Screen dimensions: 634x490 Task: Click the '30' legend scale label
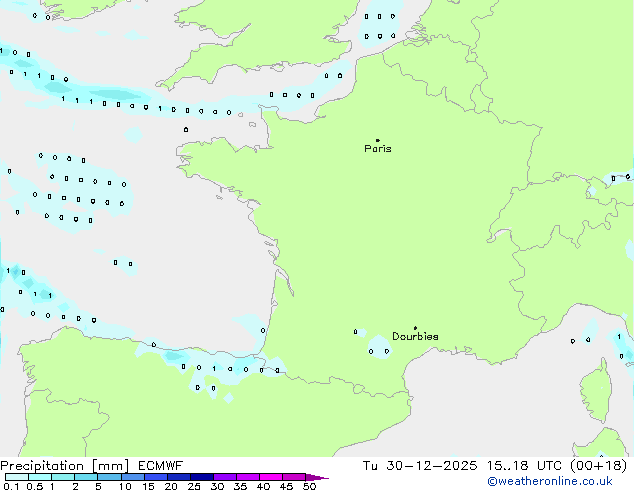pyautogui.click(x=217, y=486)
